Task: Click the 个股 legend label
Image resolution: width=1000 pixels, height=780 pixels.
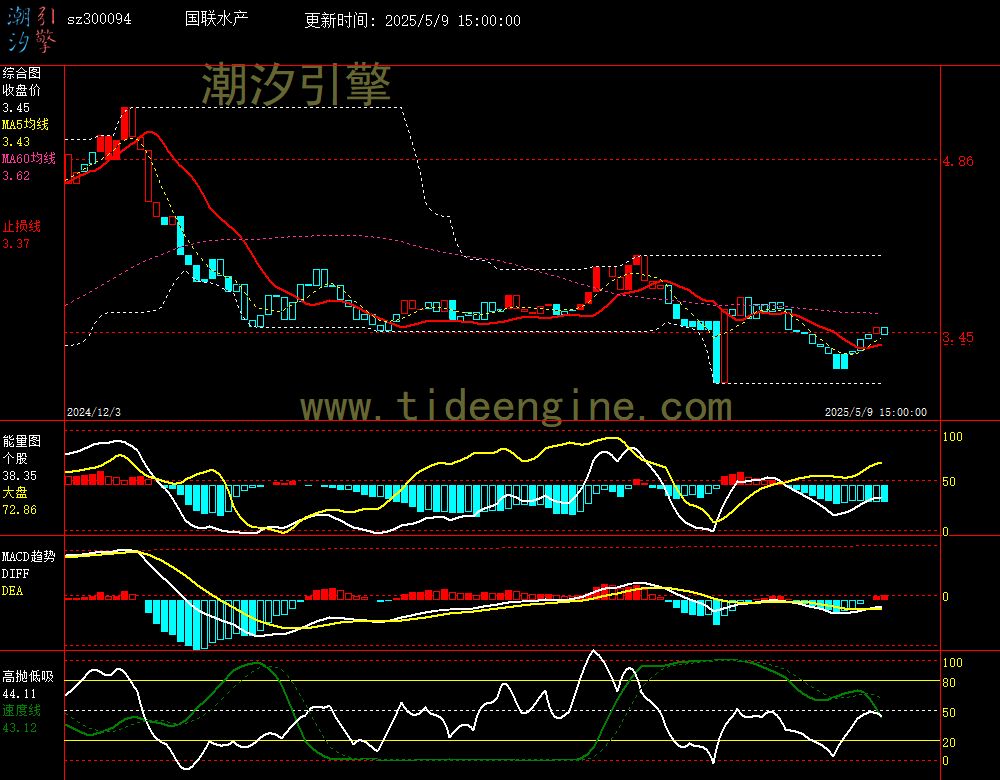Action: [15, 459]
